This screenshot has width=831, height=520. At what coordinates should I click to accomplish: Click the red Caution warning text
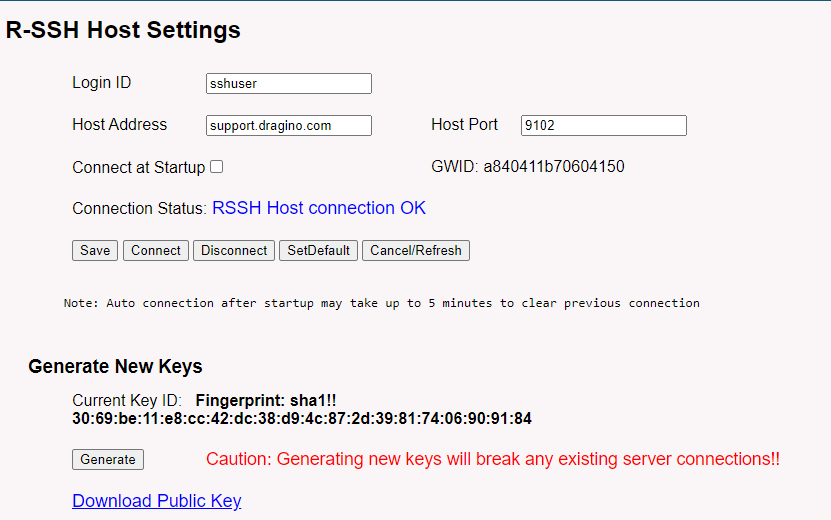(x=493, y=459)
